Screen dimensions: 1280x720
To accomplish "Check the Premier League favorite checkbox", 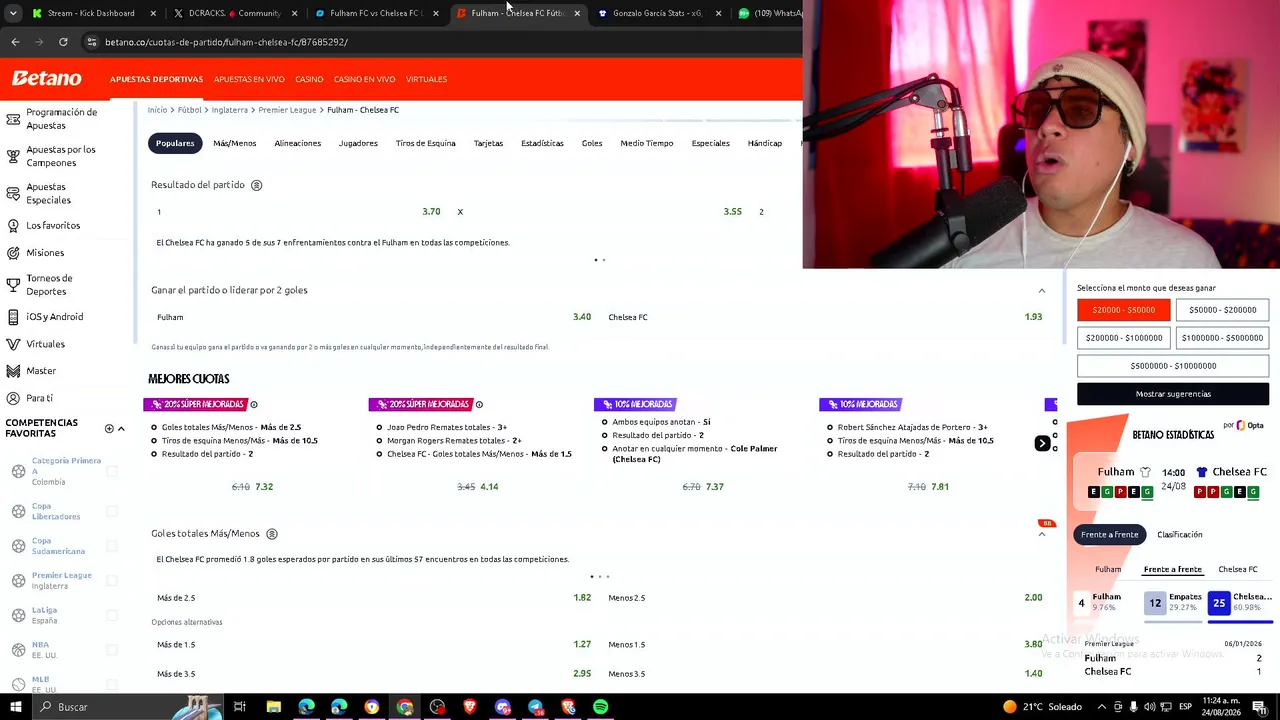I will (112, 580).
